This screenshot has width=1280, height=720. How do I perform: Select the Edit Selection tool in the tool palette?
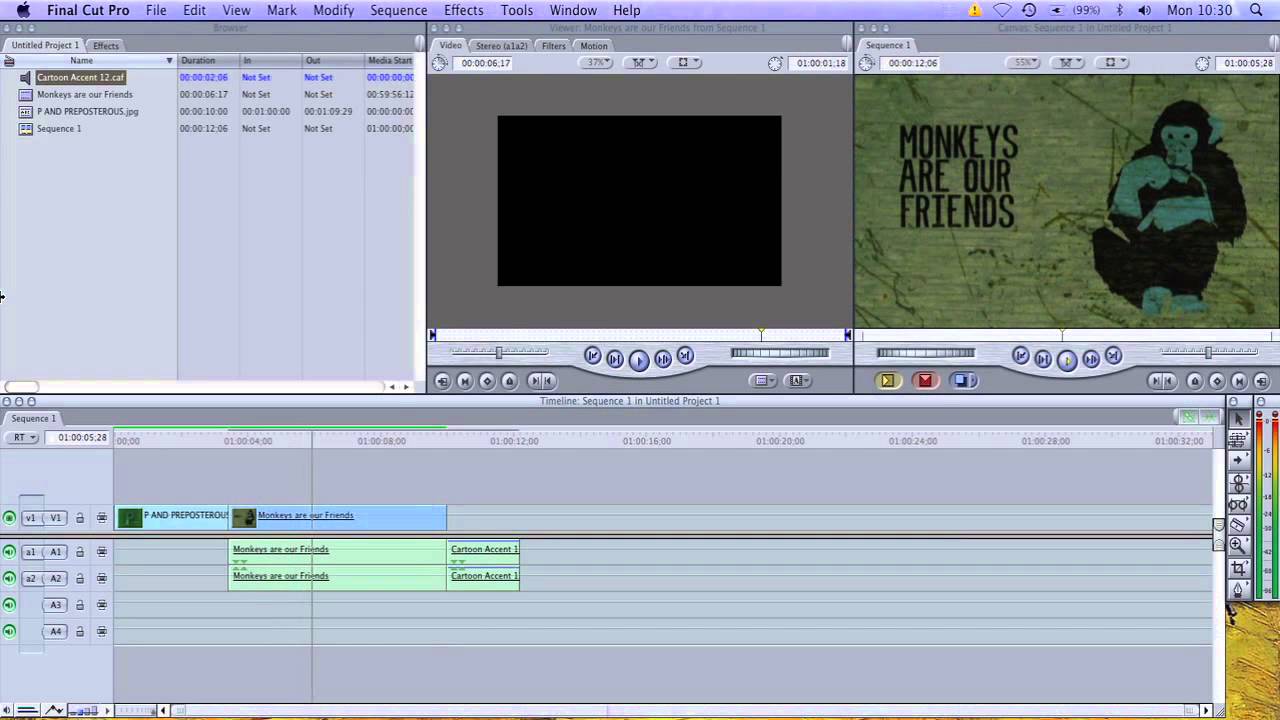(1238, 439)
